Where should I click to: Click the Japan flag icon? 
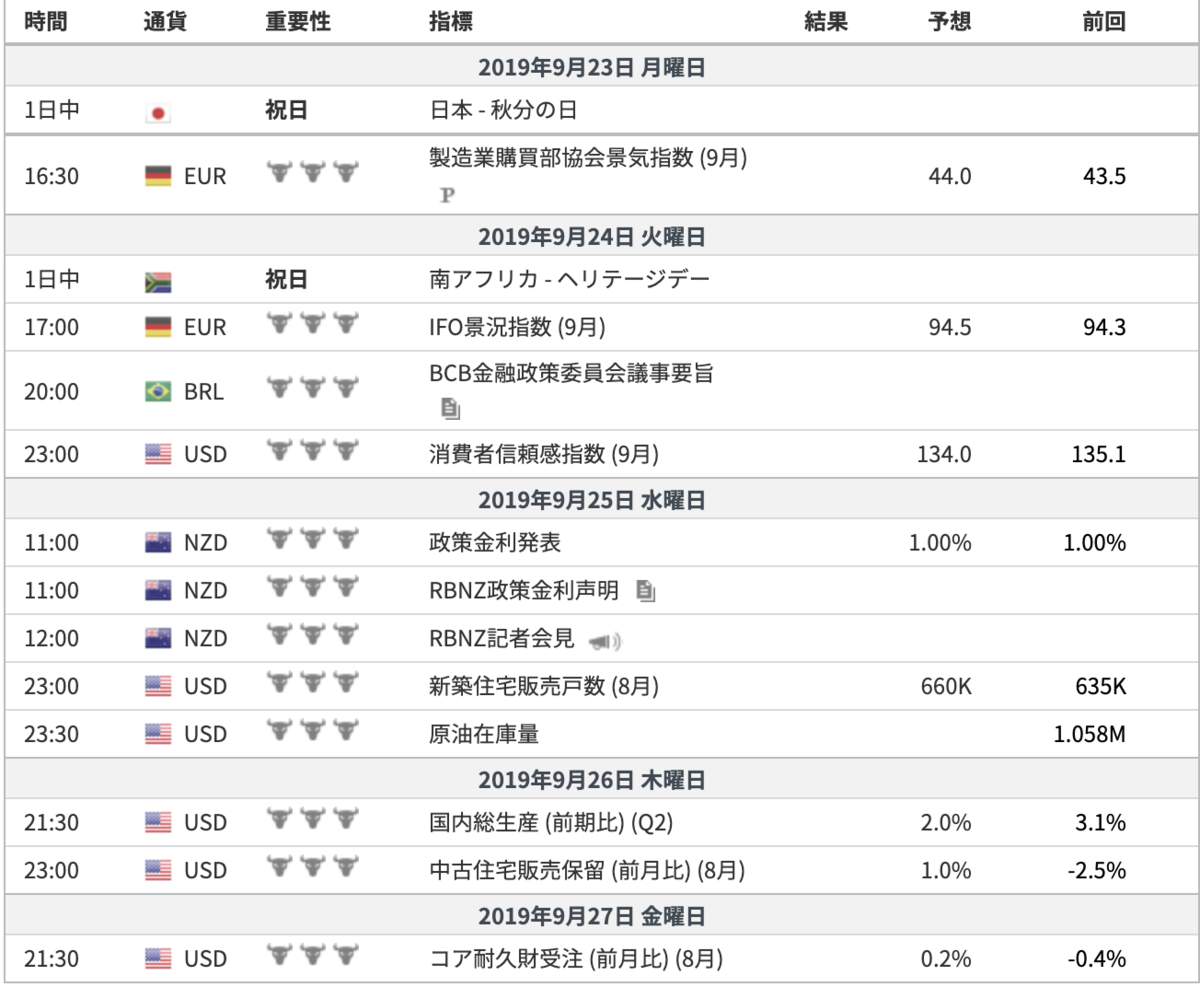coord(158,112)
